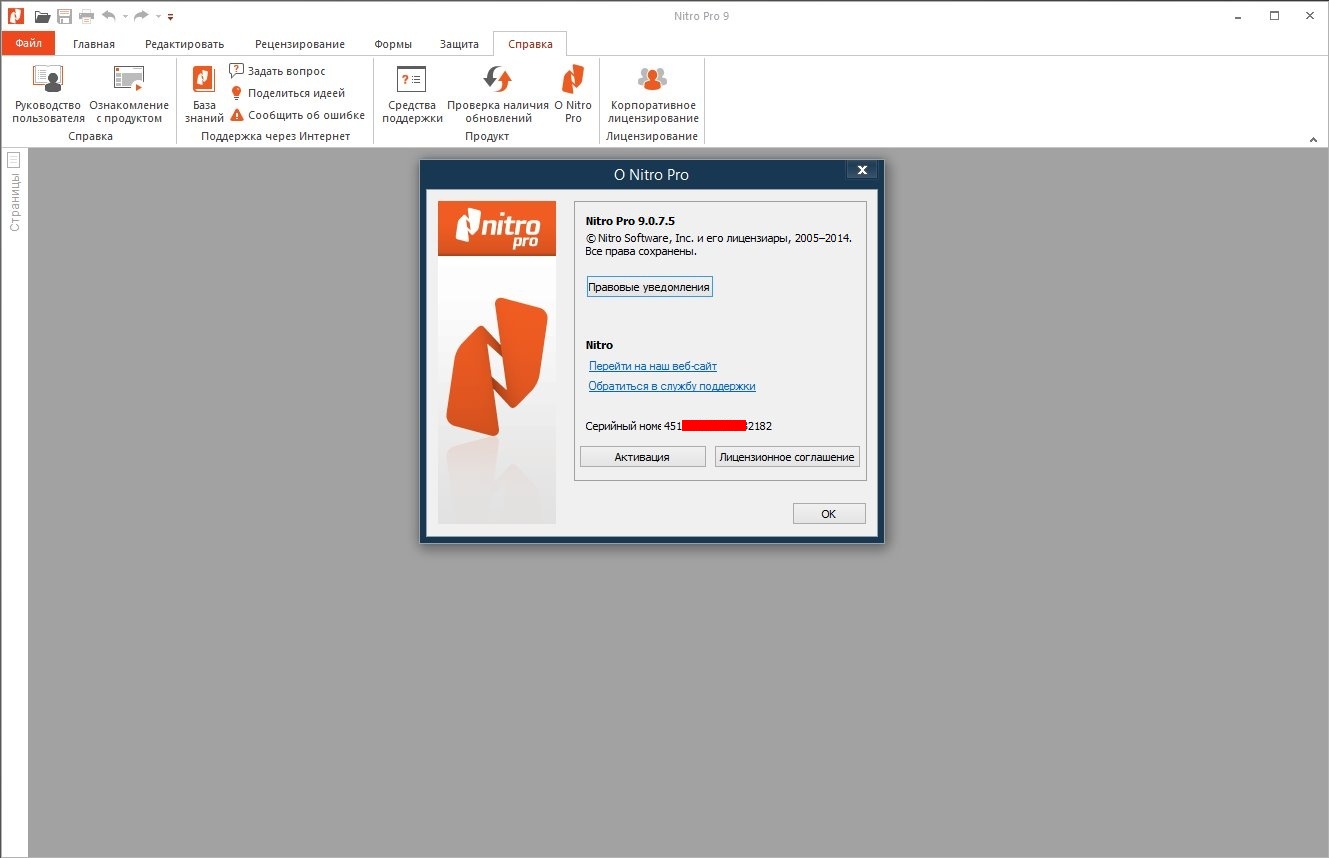The image size is (1329, 858).
Task: Close the О Nitro Pro dialog
Action: point(862,170)
